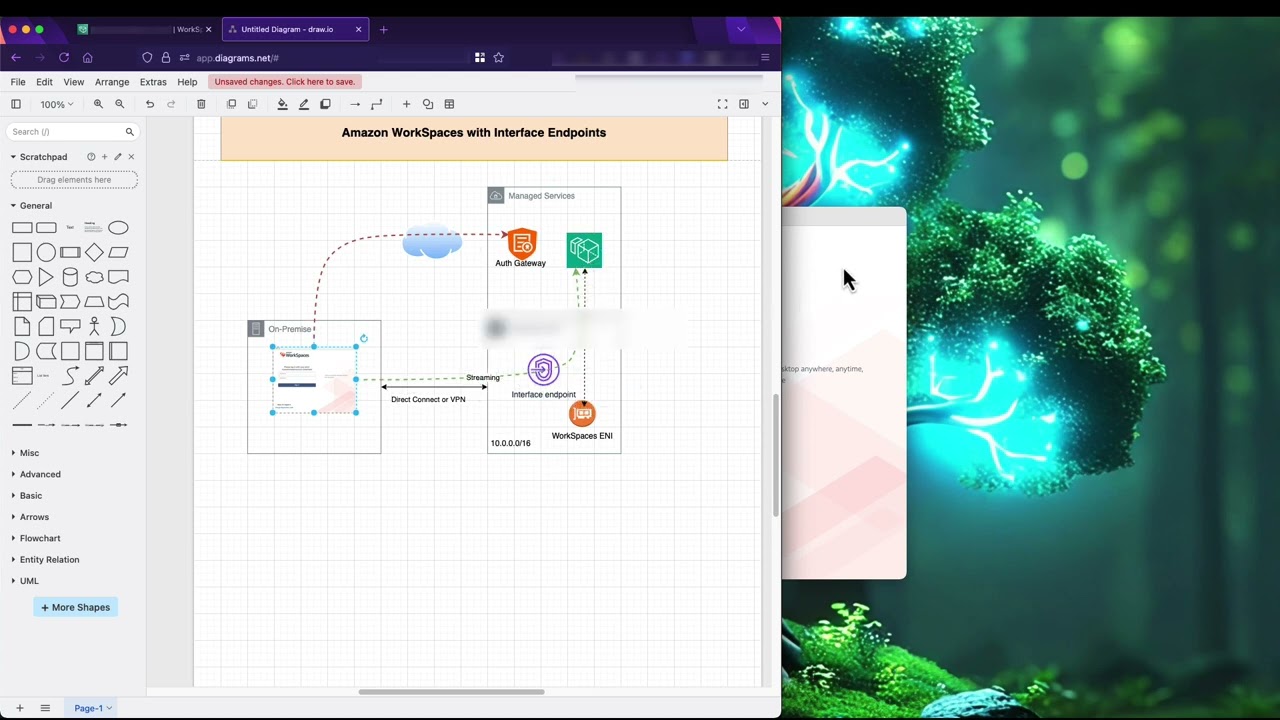Bookmark this page with star icon
This screenshot has height=720, width=1280.
pos(499,58)
